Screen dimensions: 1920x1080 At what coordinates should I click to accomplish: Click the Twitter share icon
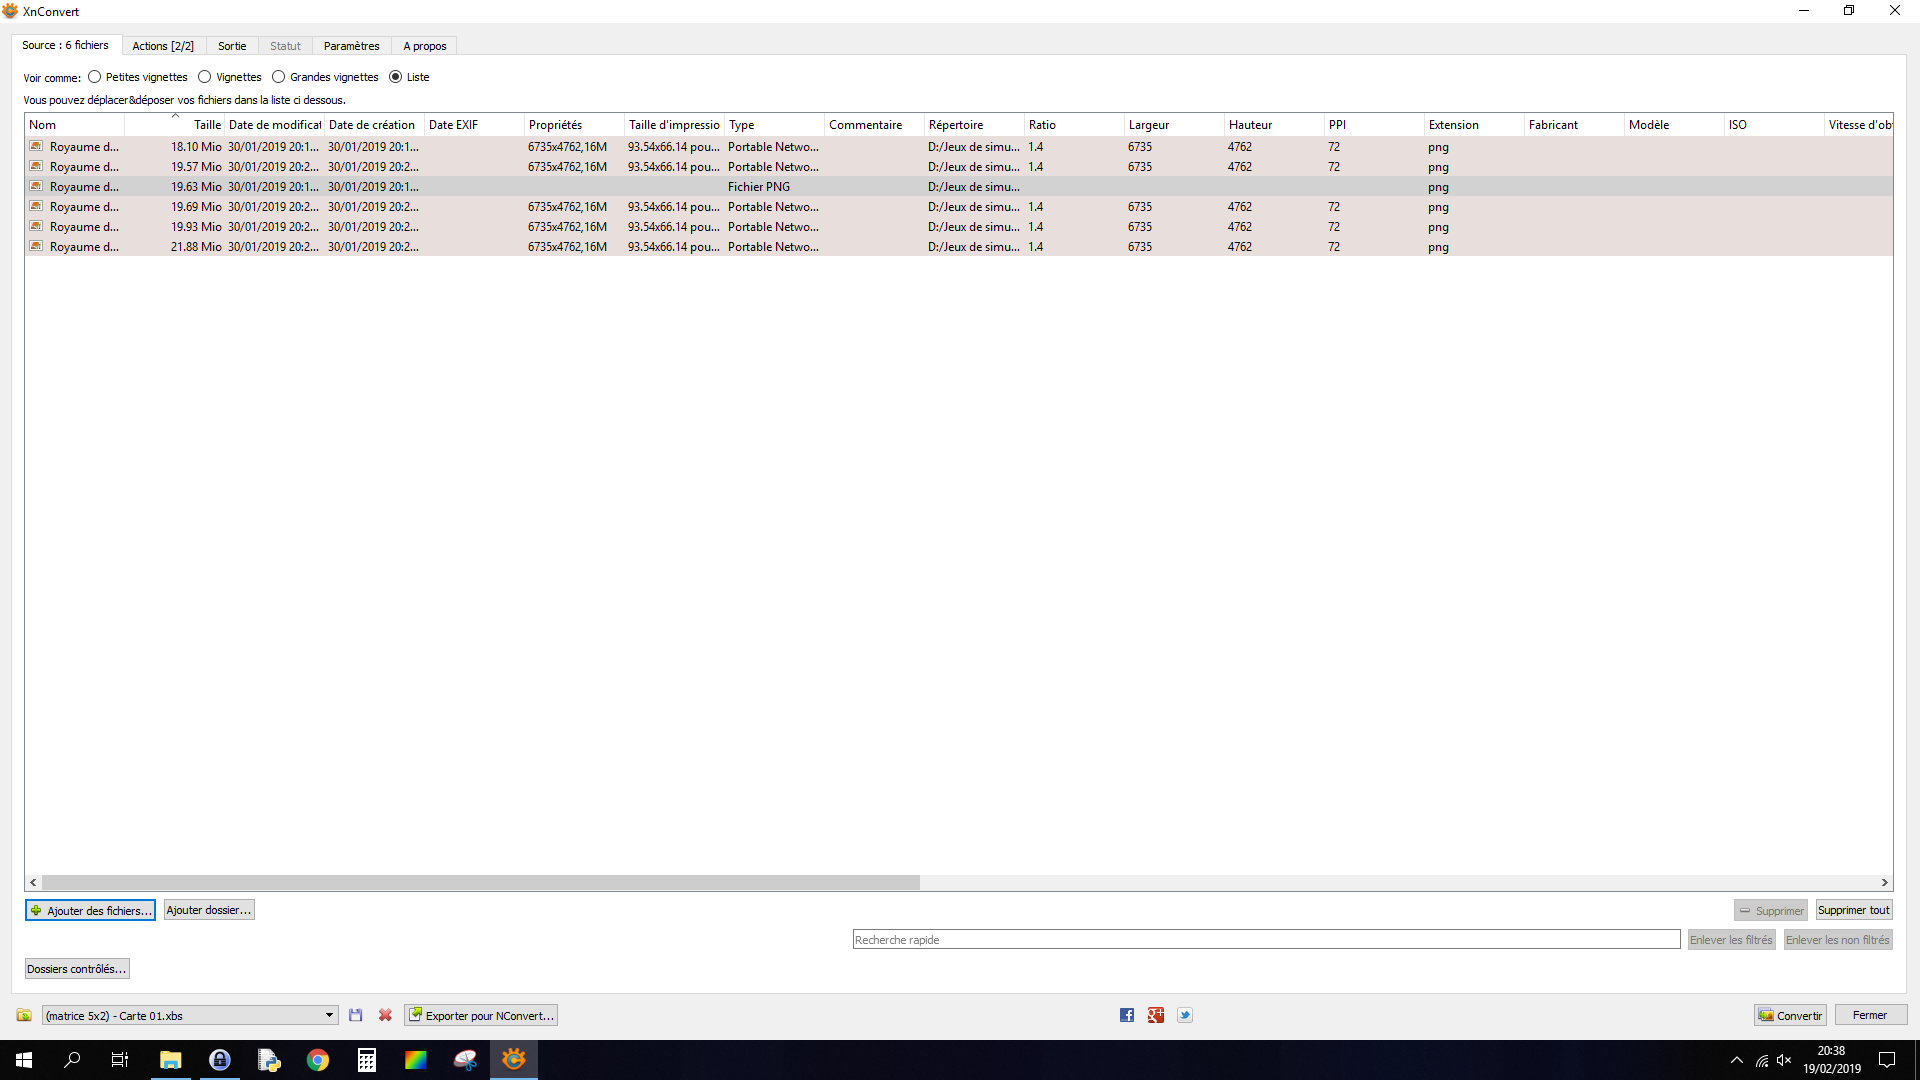click(x=1185, y=1015)
